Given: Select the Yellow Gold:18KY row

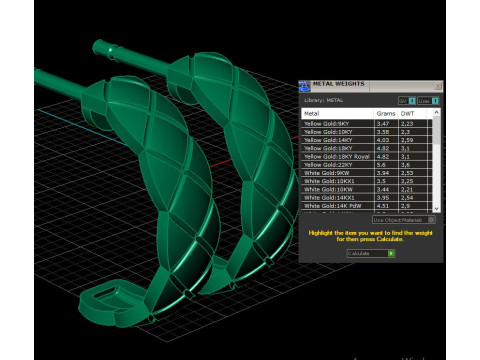Looking at the screenshot, I should 367,148.
